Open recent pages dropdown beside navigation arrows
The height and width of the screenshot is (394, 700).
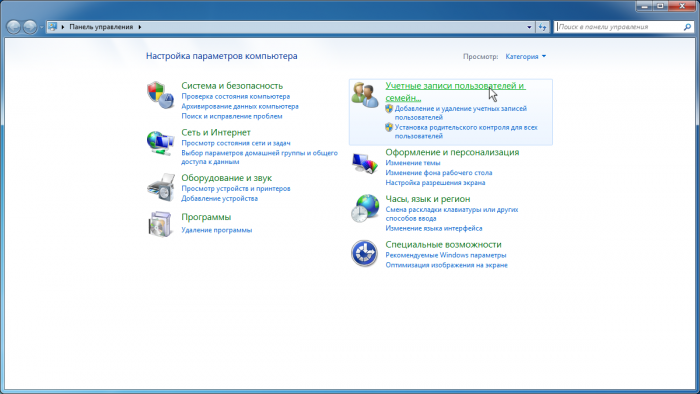(x=42, y=27)
